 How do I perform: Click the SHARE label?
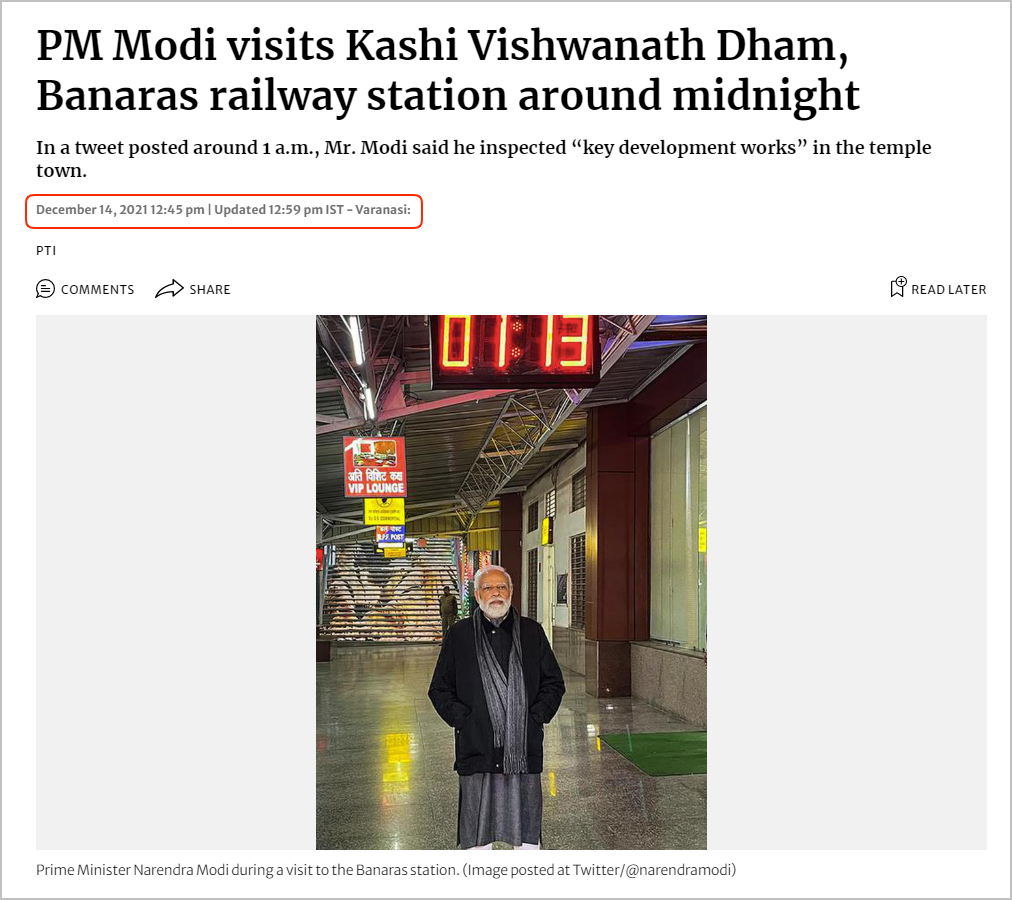coord(210,289)
